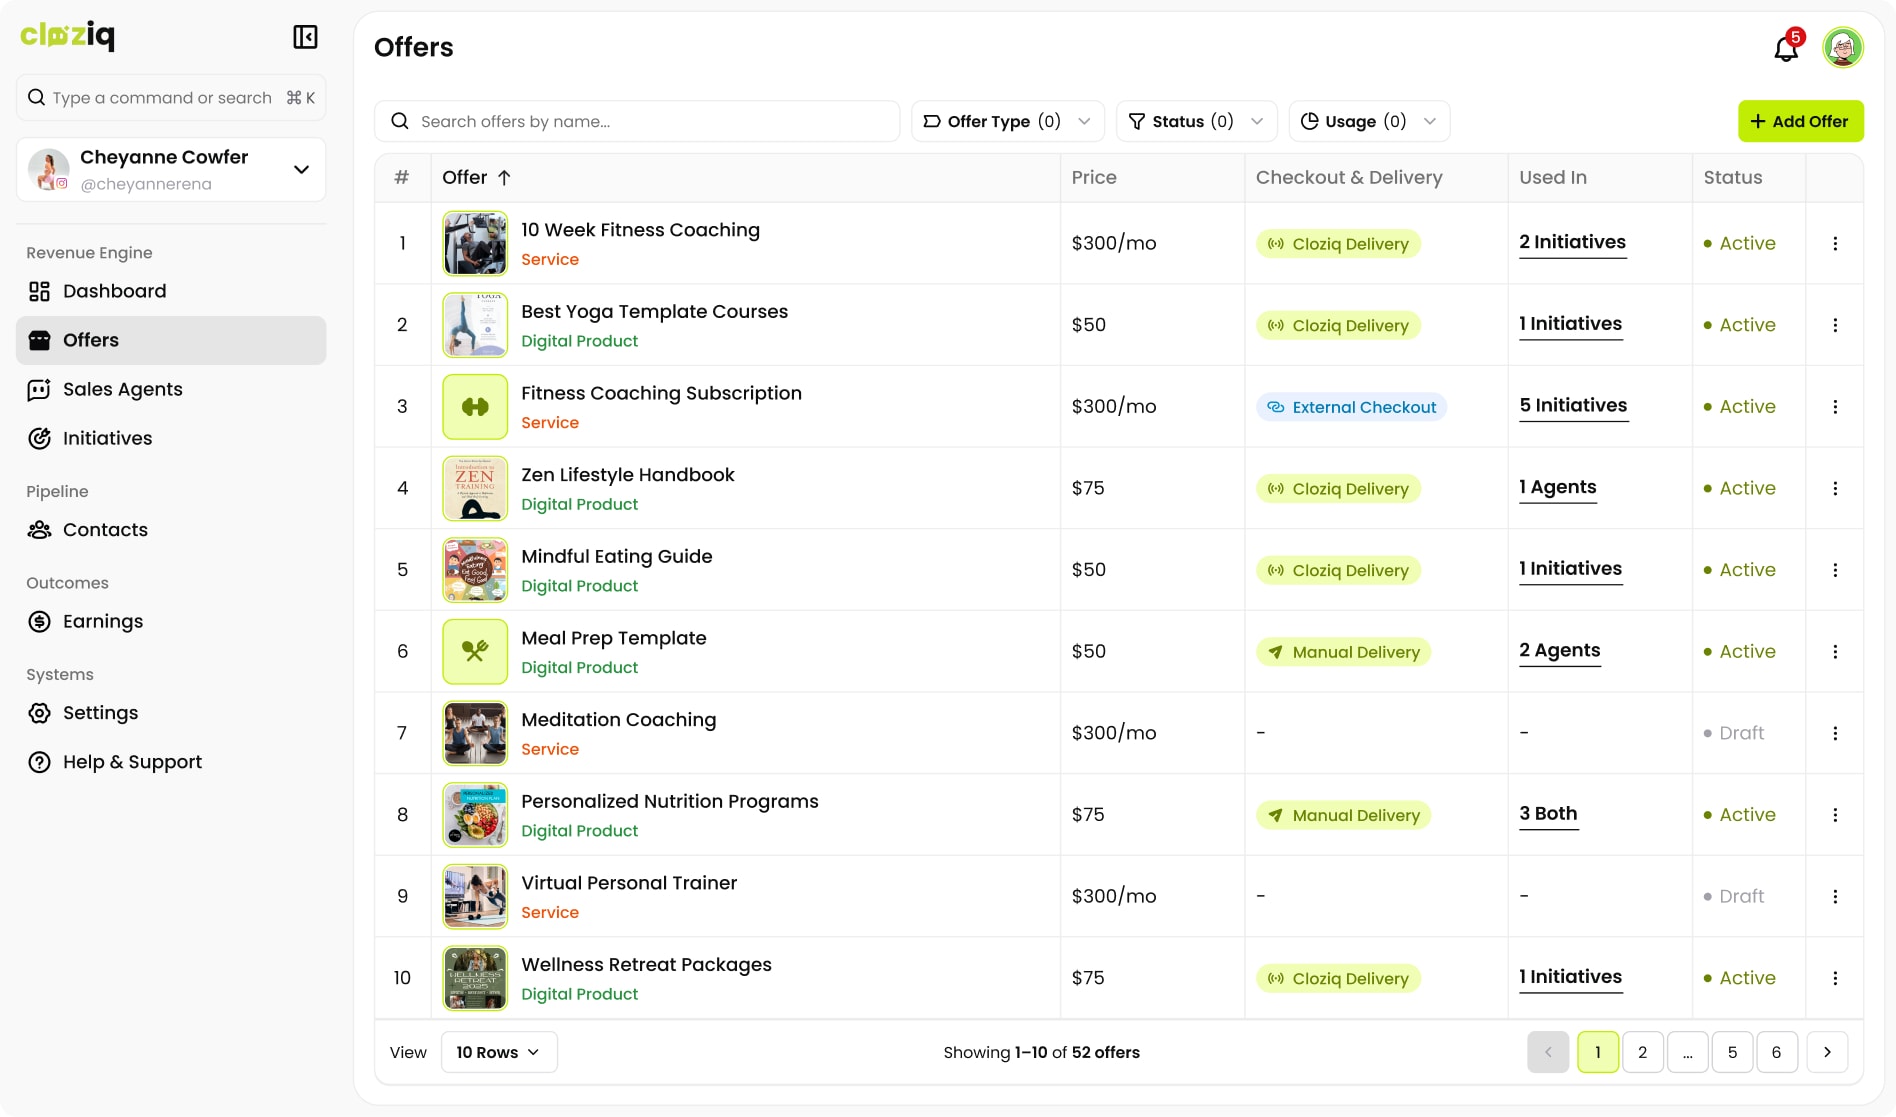Image resolution: width=1896 pixels, height=1117 pixels.
Task: Click Checkout & Delivery column header
Action: point(1349,177)
